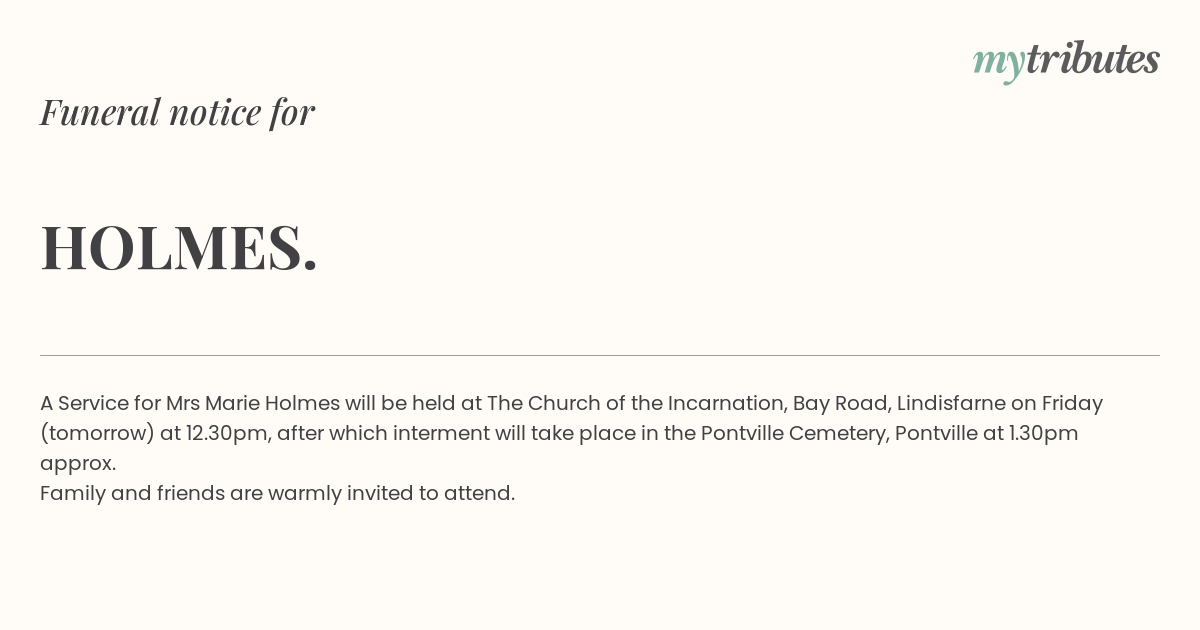Viewport: 1200px width, 630px height.
Task: Click the green "my" part of logo
Action: (999, 64)
